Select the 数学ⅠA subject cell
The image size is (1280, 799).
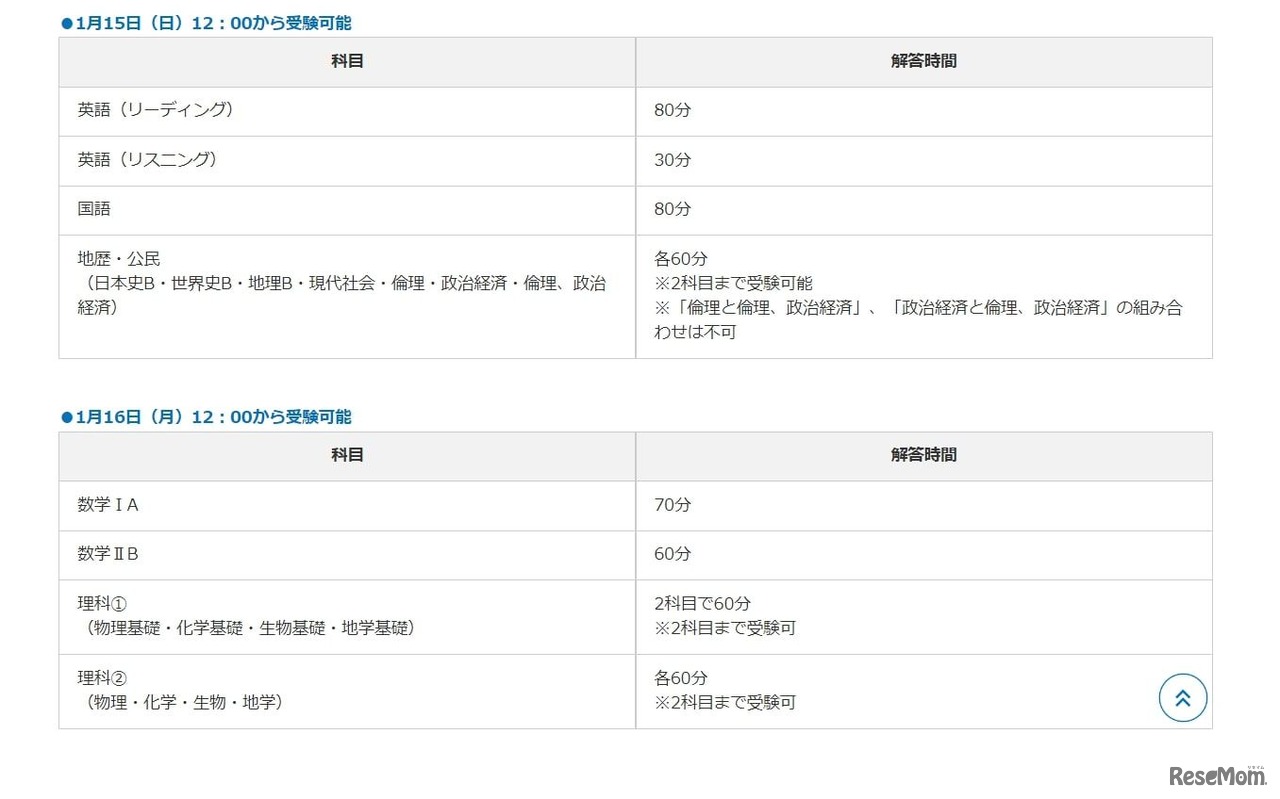(x=108, y=505)
